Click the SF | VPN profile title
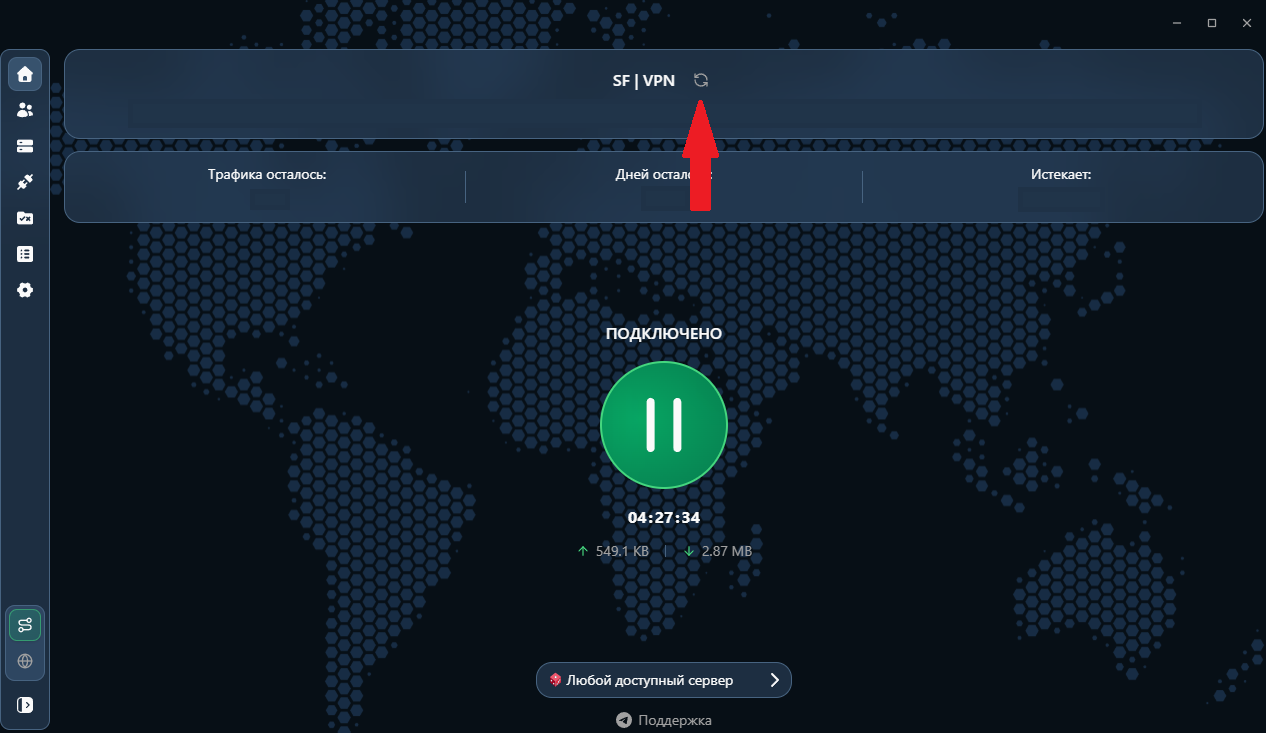The height and width of the screenshot is (733, 1266). pyautogui.click(x=643, y=81)
